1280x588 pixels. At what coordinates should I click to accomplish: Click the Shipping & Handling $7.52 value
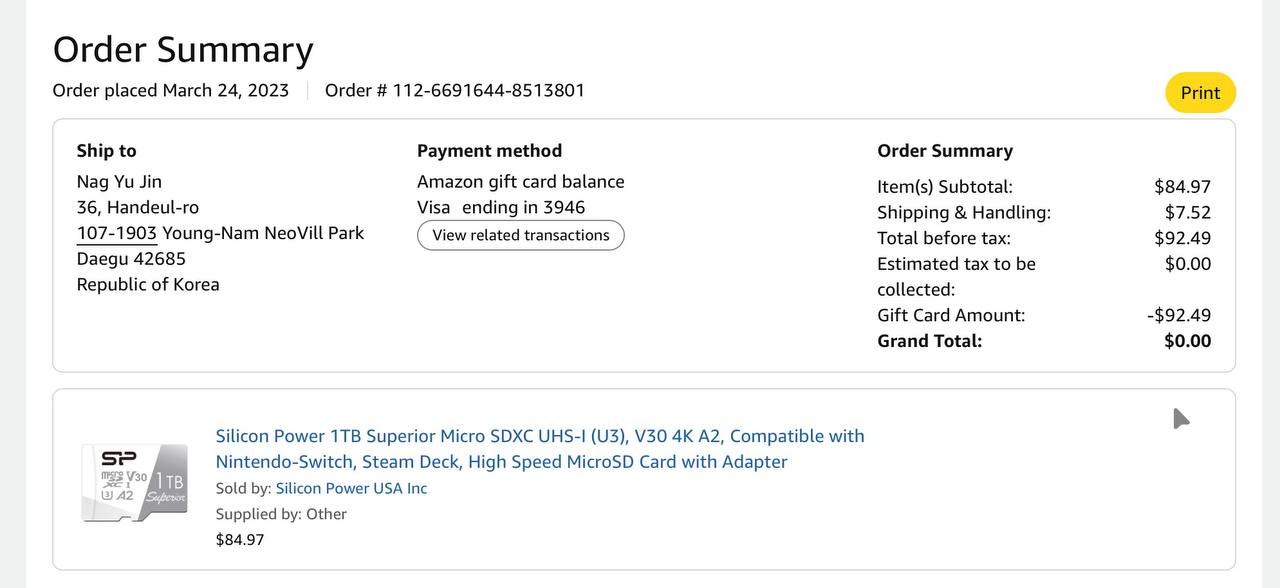point(1187,212)
